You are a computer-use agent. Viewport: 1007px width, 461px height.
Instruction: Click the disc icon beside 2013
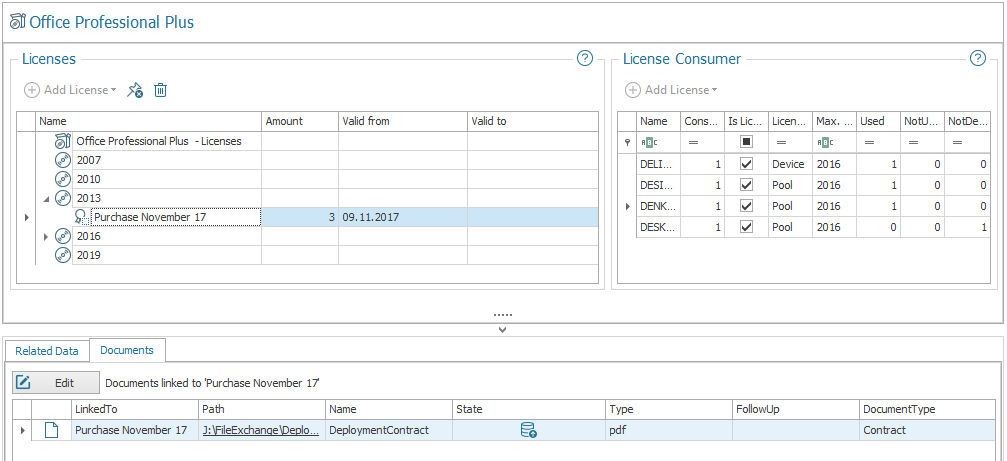(x=62, y=198)
